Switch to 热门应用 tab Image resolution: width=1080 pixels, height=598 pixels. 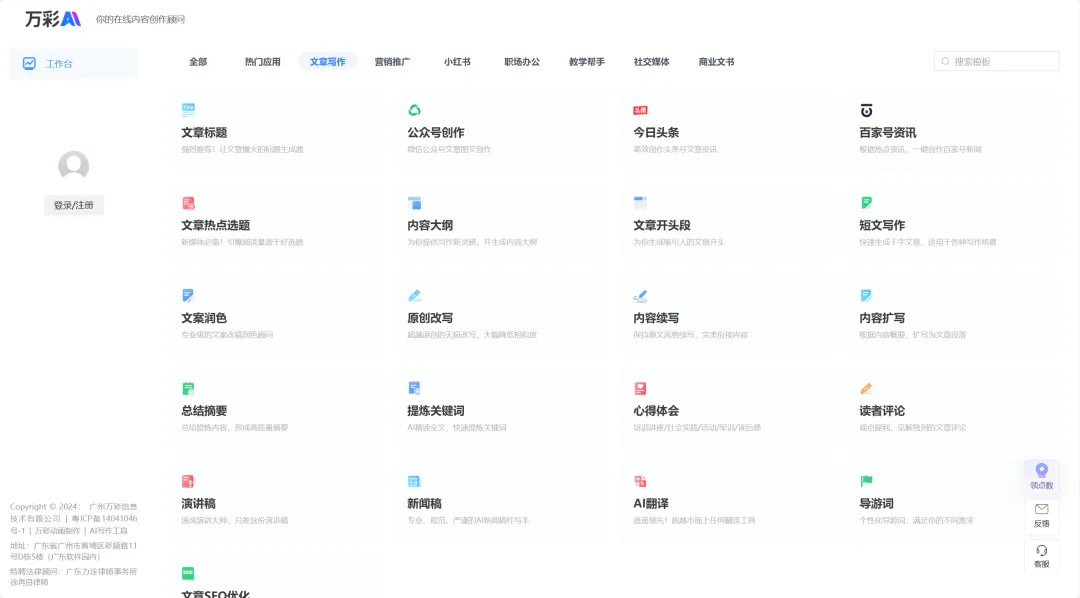click(x=262, y=61)
